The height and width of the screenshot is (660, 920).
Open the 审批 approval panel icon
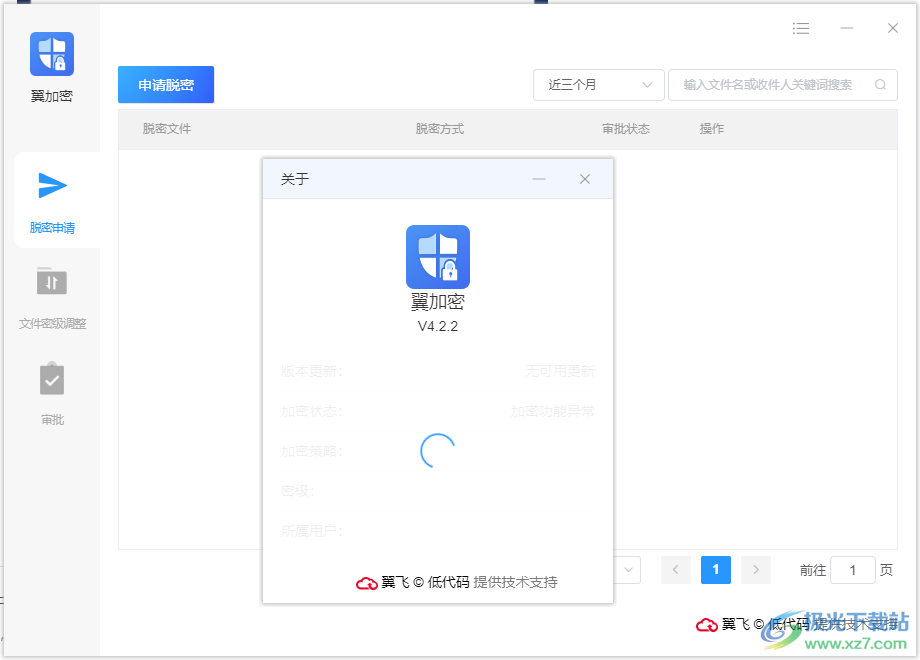[51, 378]
